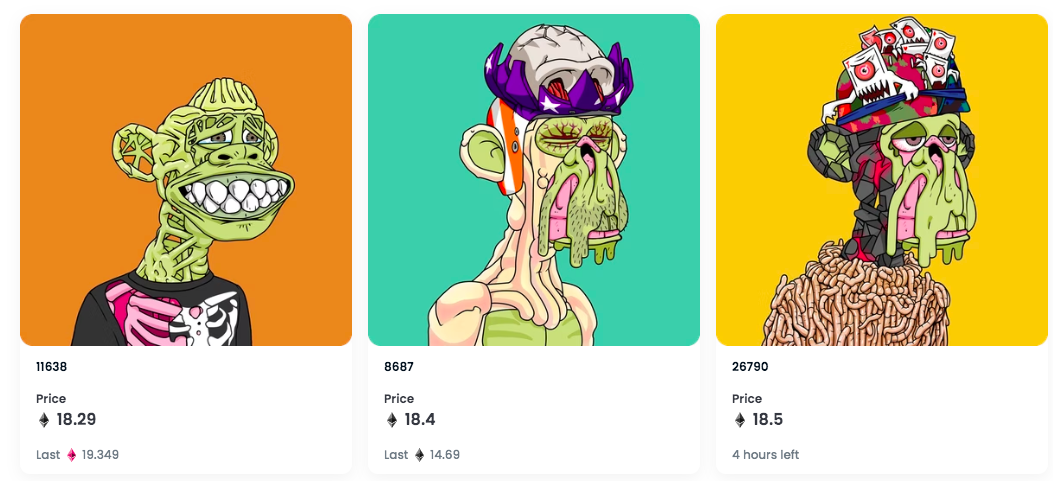1053x481 pixels.
Task: Click the last sale value 19.349
Action: pyautogui.click(x=100, y=455)
